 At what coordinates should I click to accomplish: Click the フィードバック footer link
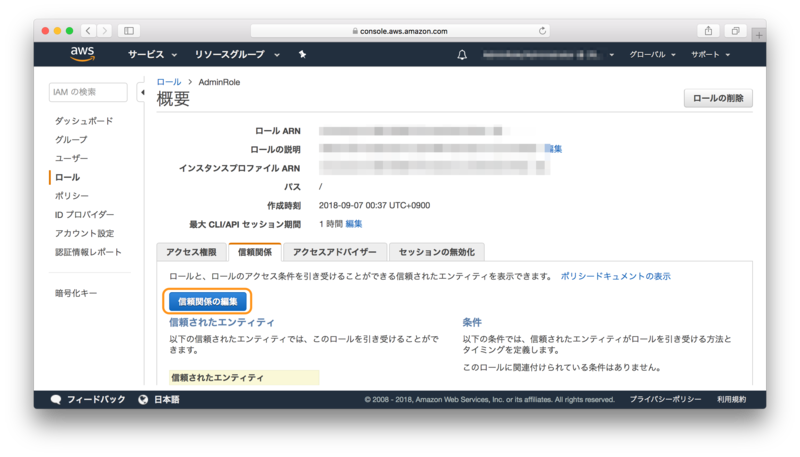[x=96, y=399]
